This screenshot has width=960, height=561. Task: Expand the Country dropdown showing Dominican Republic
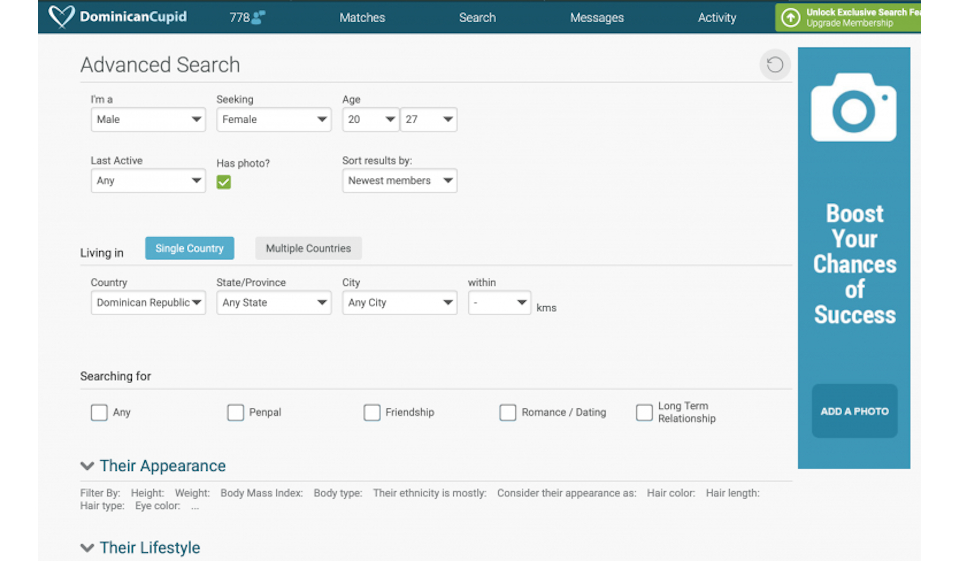tap(148, 303)
